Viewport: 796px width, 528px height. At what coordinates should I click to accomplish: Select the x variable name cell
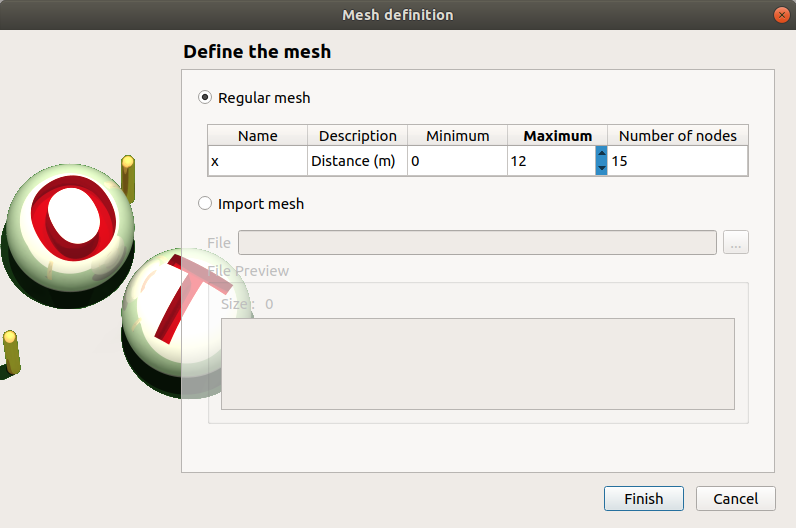click(x=257, y=161)
